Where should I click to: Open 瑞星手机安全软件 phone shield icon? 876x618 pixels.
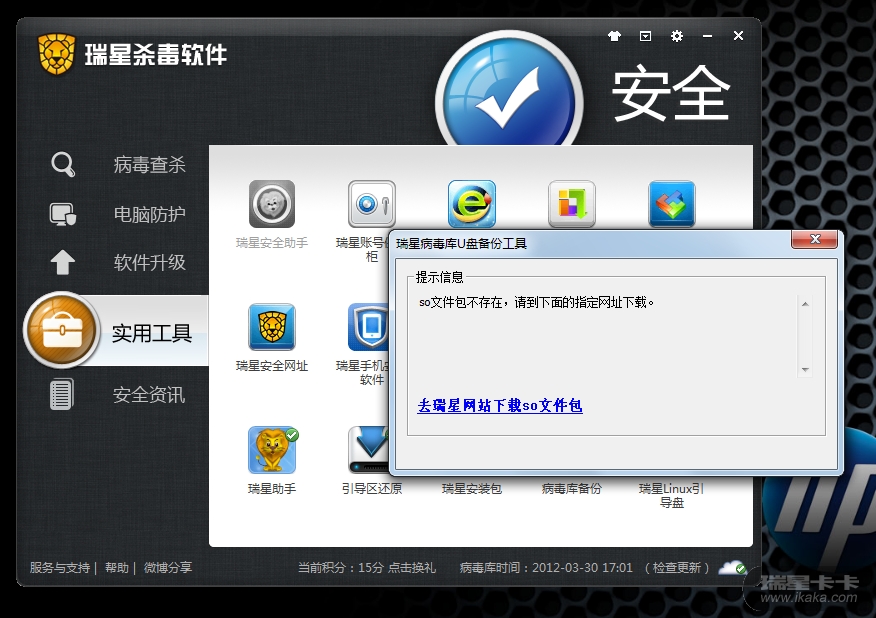368,327
